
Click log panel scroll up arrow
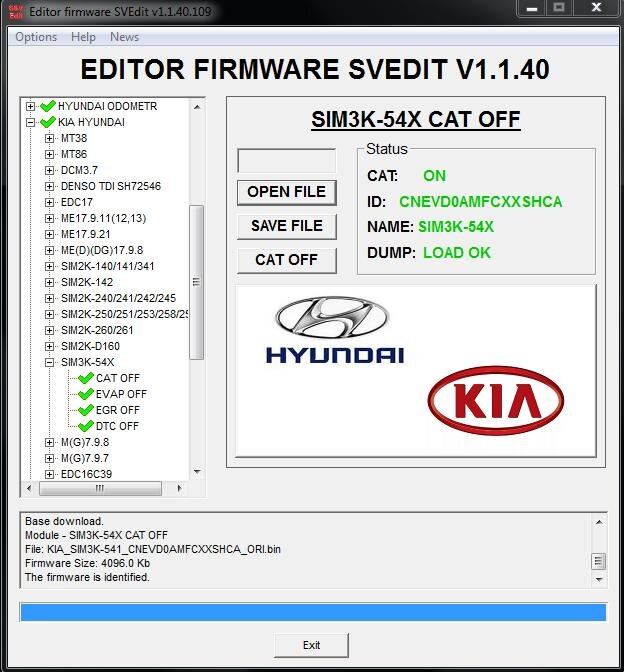599,522
